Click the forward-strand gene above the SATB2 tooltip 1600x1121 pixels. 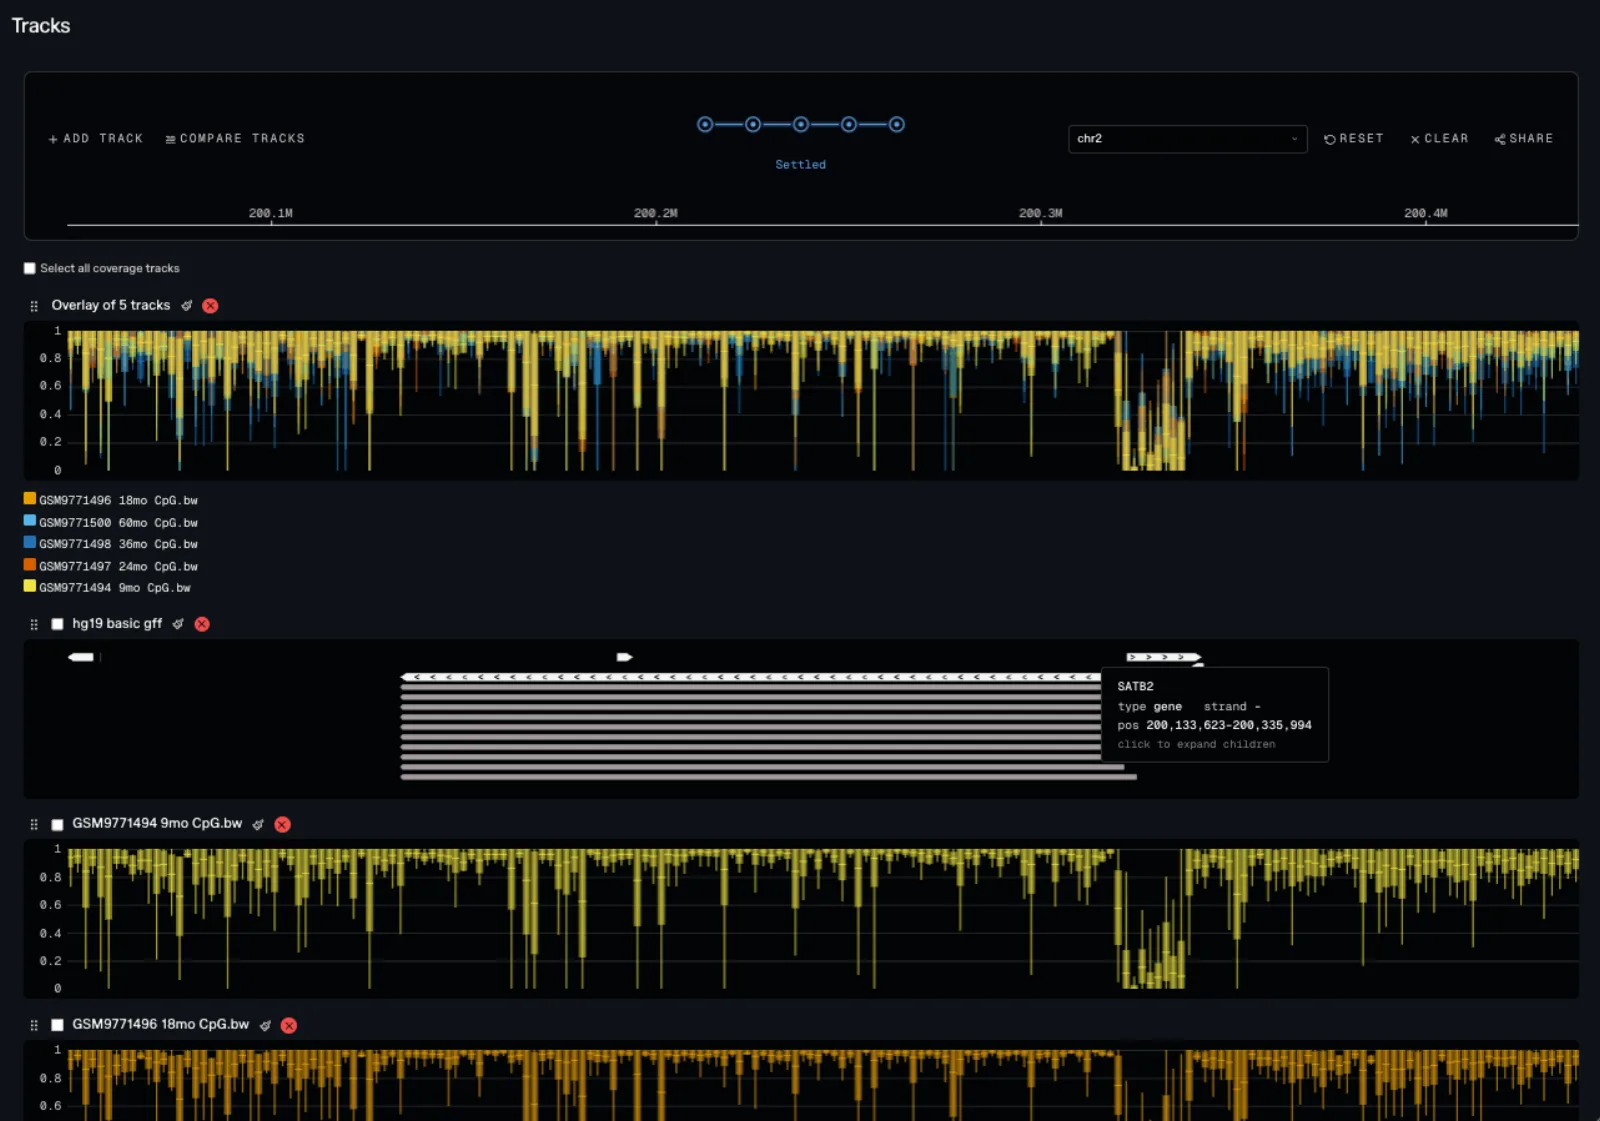(1163, 657)
